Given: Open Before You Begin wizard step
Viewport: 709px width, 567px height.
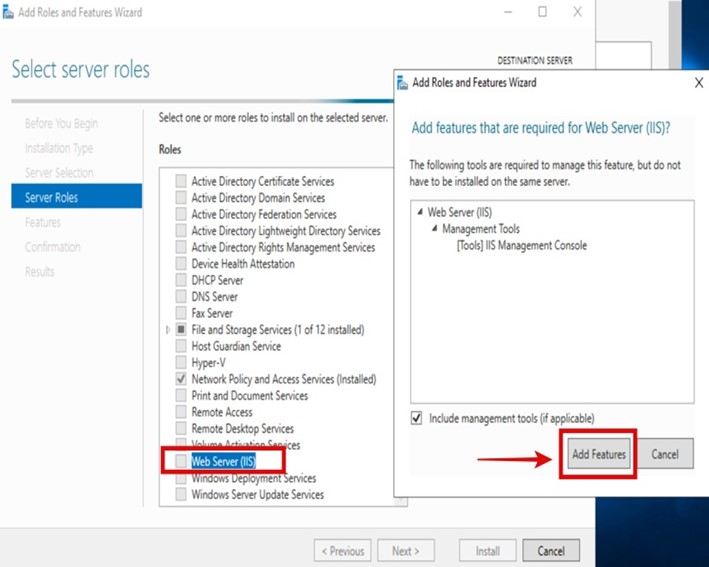Looking at the screenshot, I should 61,123.
